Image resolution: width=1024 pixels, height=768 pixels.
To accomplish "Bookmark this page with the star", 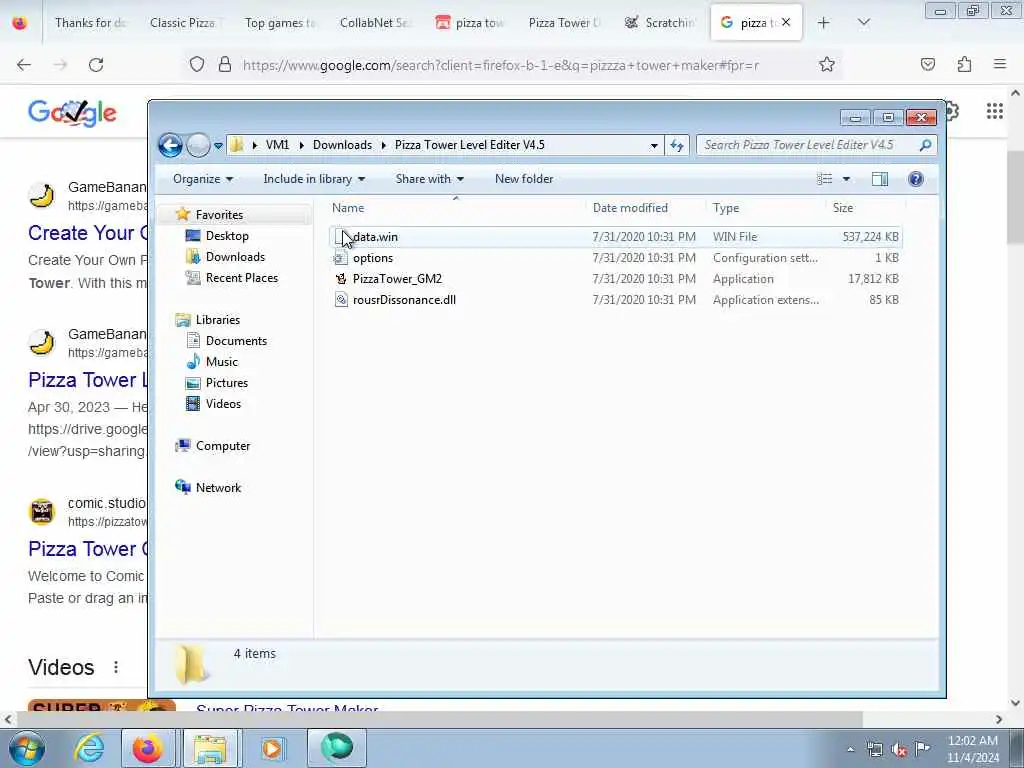I will point(827,65).
